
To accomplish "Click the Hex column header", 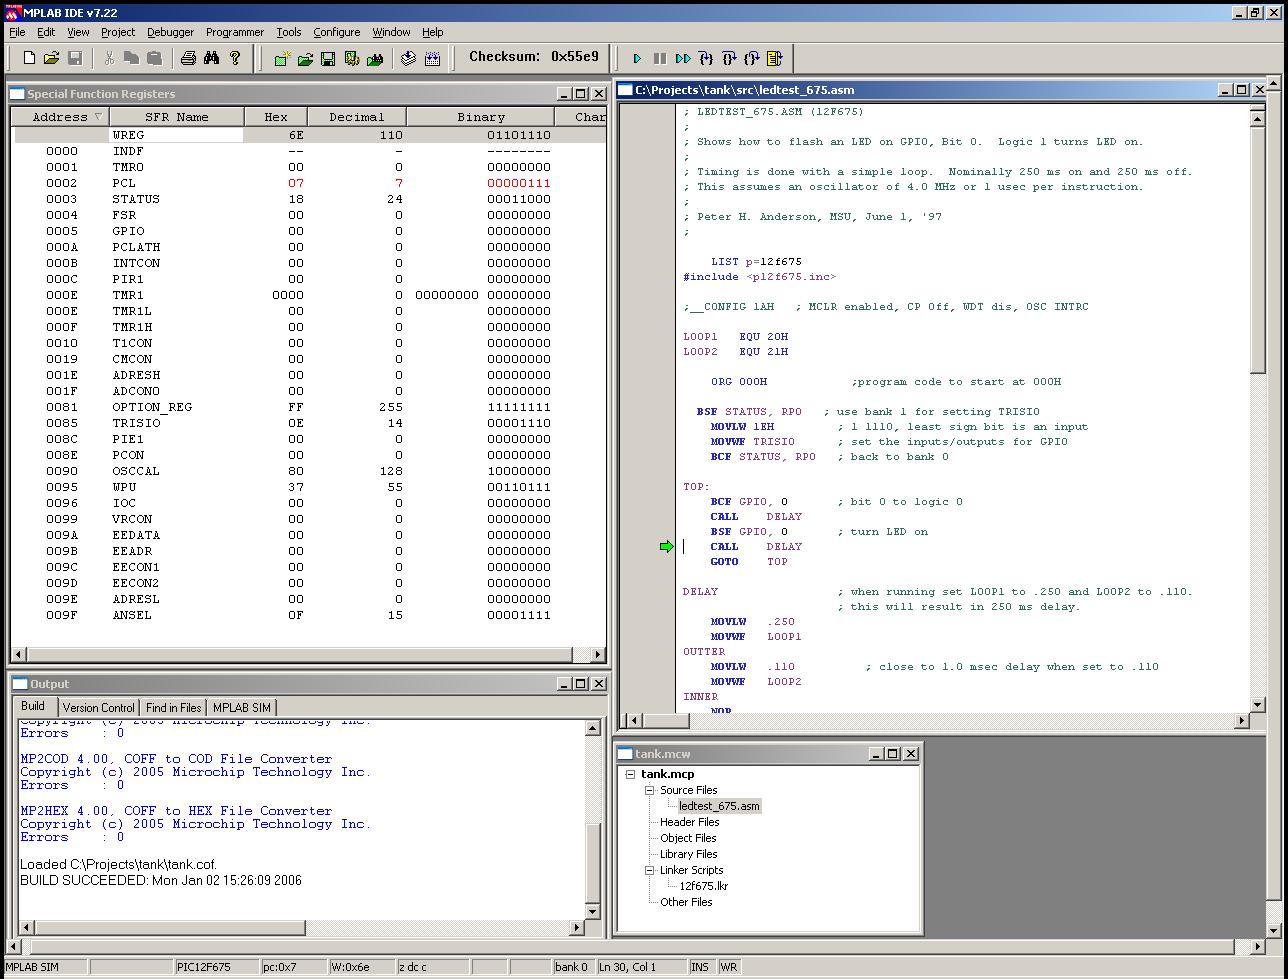I will pyautogui.click(x=276, y=117).
